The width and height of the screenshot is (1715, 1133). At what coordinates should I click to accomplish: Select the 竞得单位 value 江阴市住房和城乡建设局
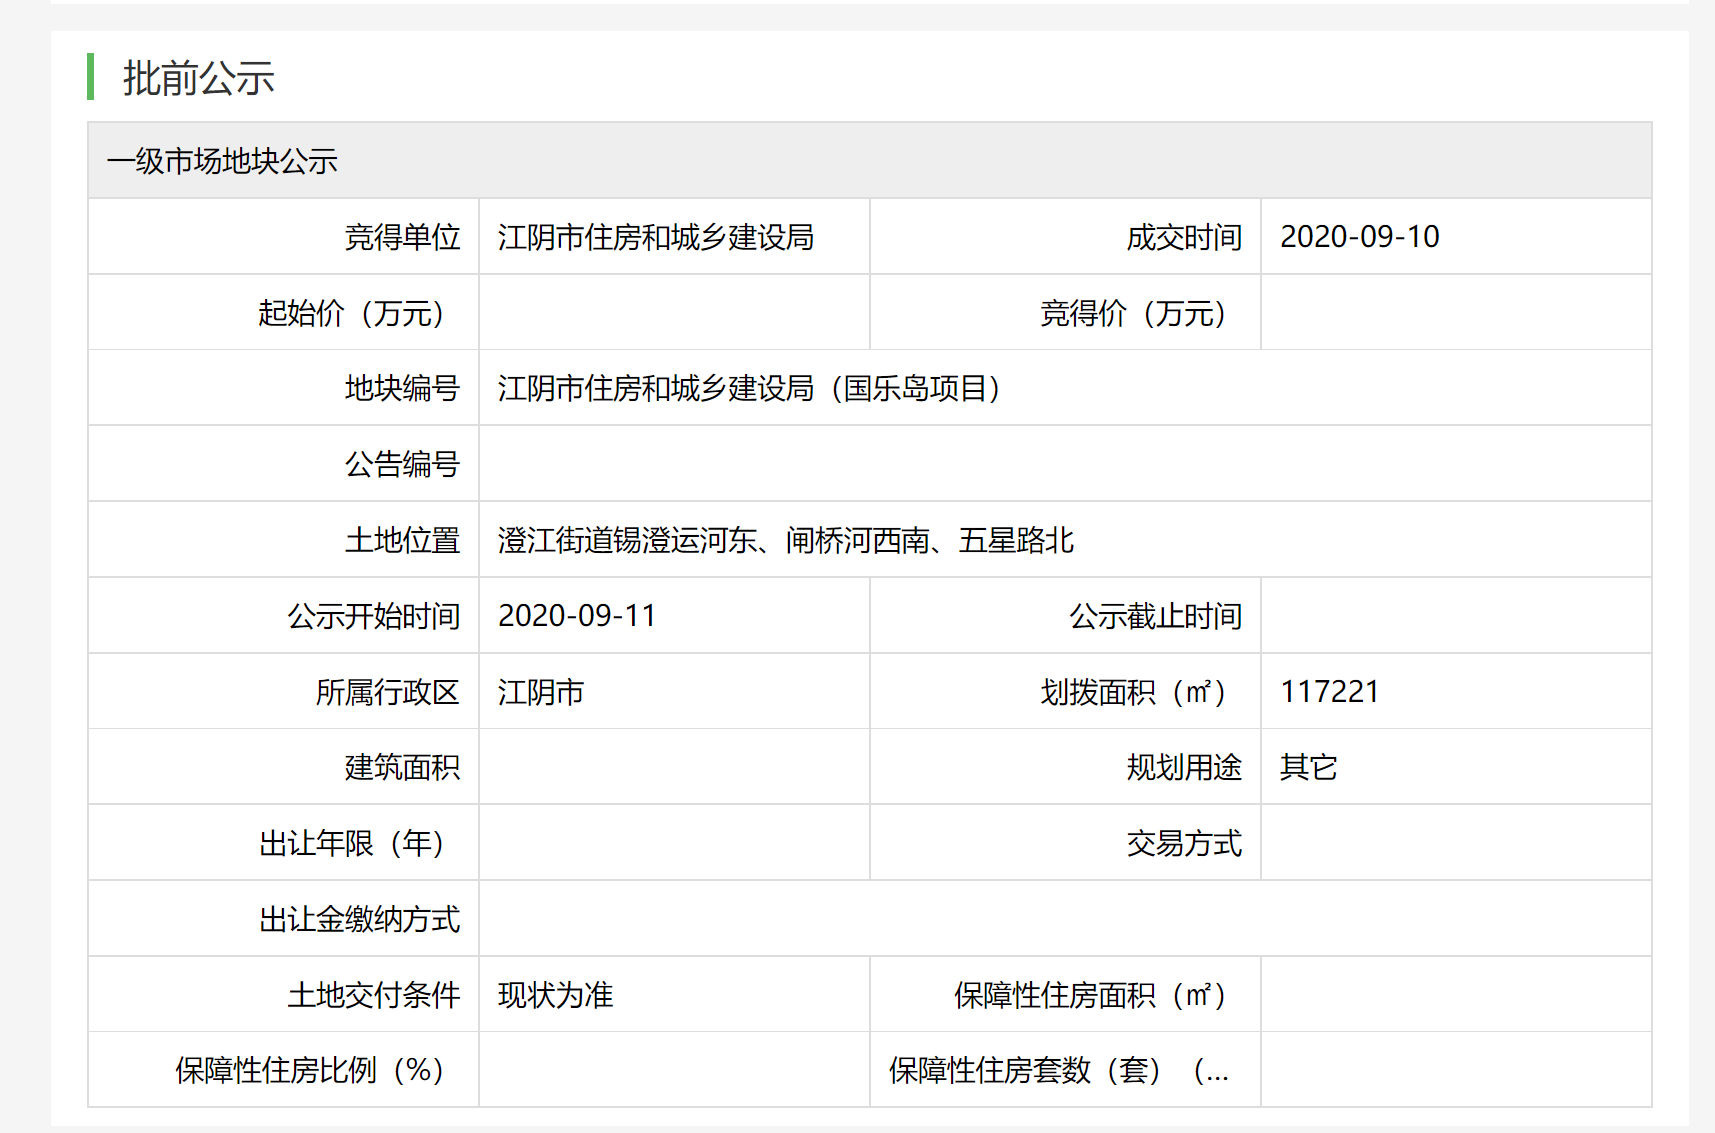coord(656,237)
